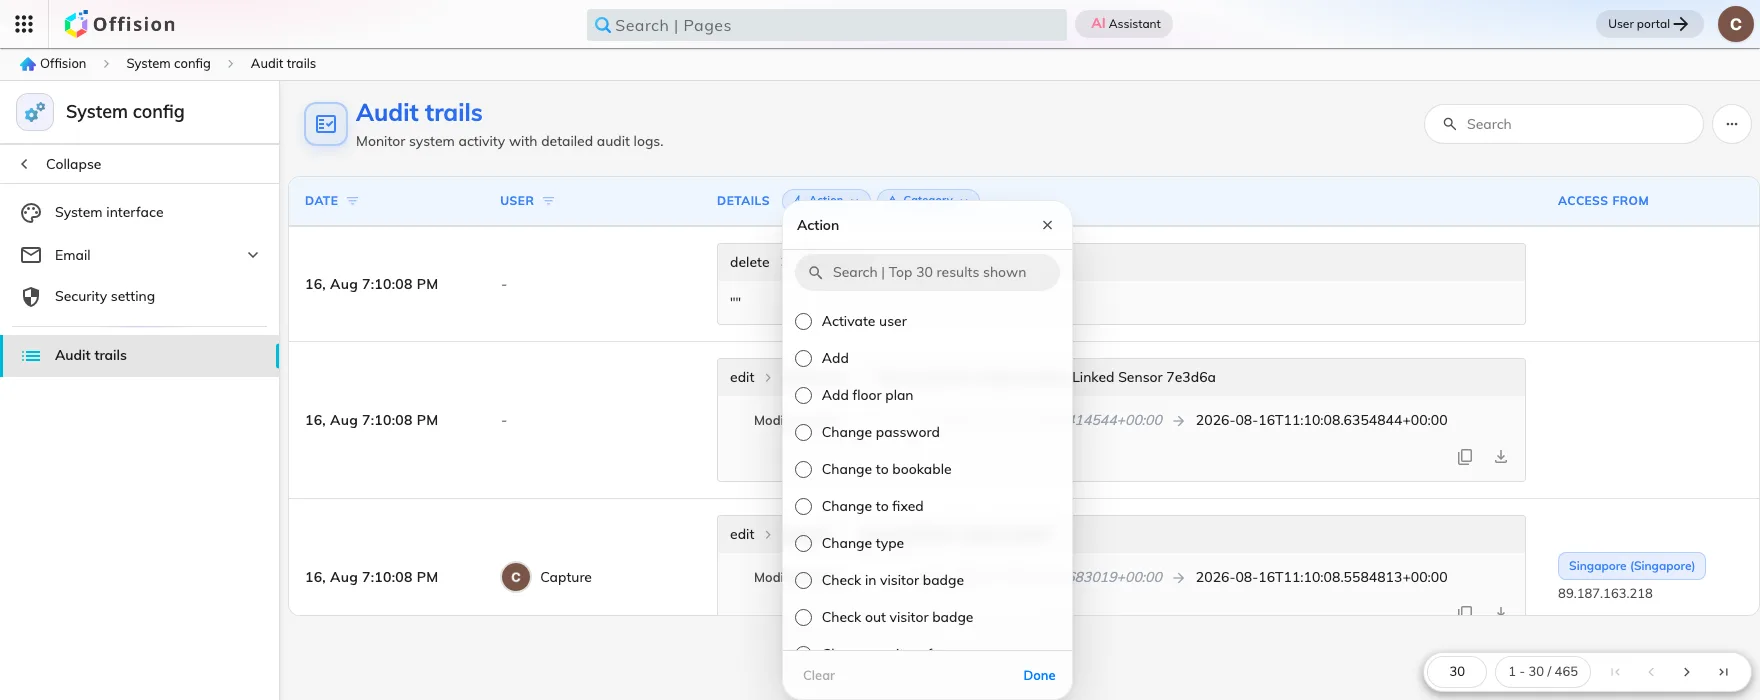Open the user profile avatar menu
The width and height of the screenshot is (1760, 700).
(1735, 24)
